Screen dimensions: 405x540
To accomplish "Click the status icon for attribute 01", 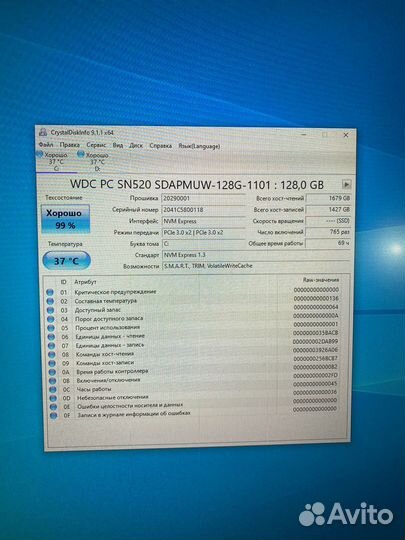I will 50,292.
